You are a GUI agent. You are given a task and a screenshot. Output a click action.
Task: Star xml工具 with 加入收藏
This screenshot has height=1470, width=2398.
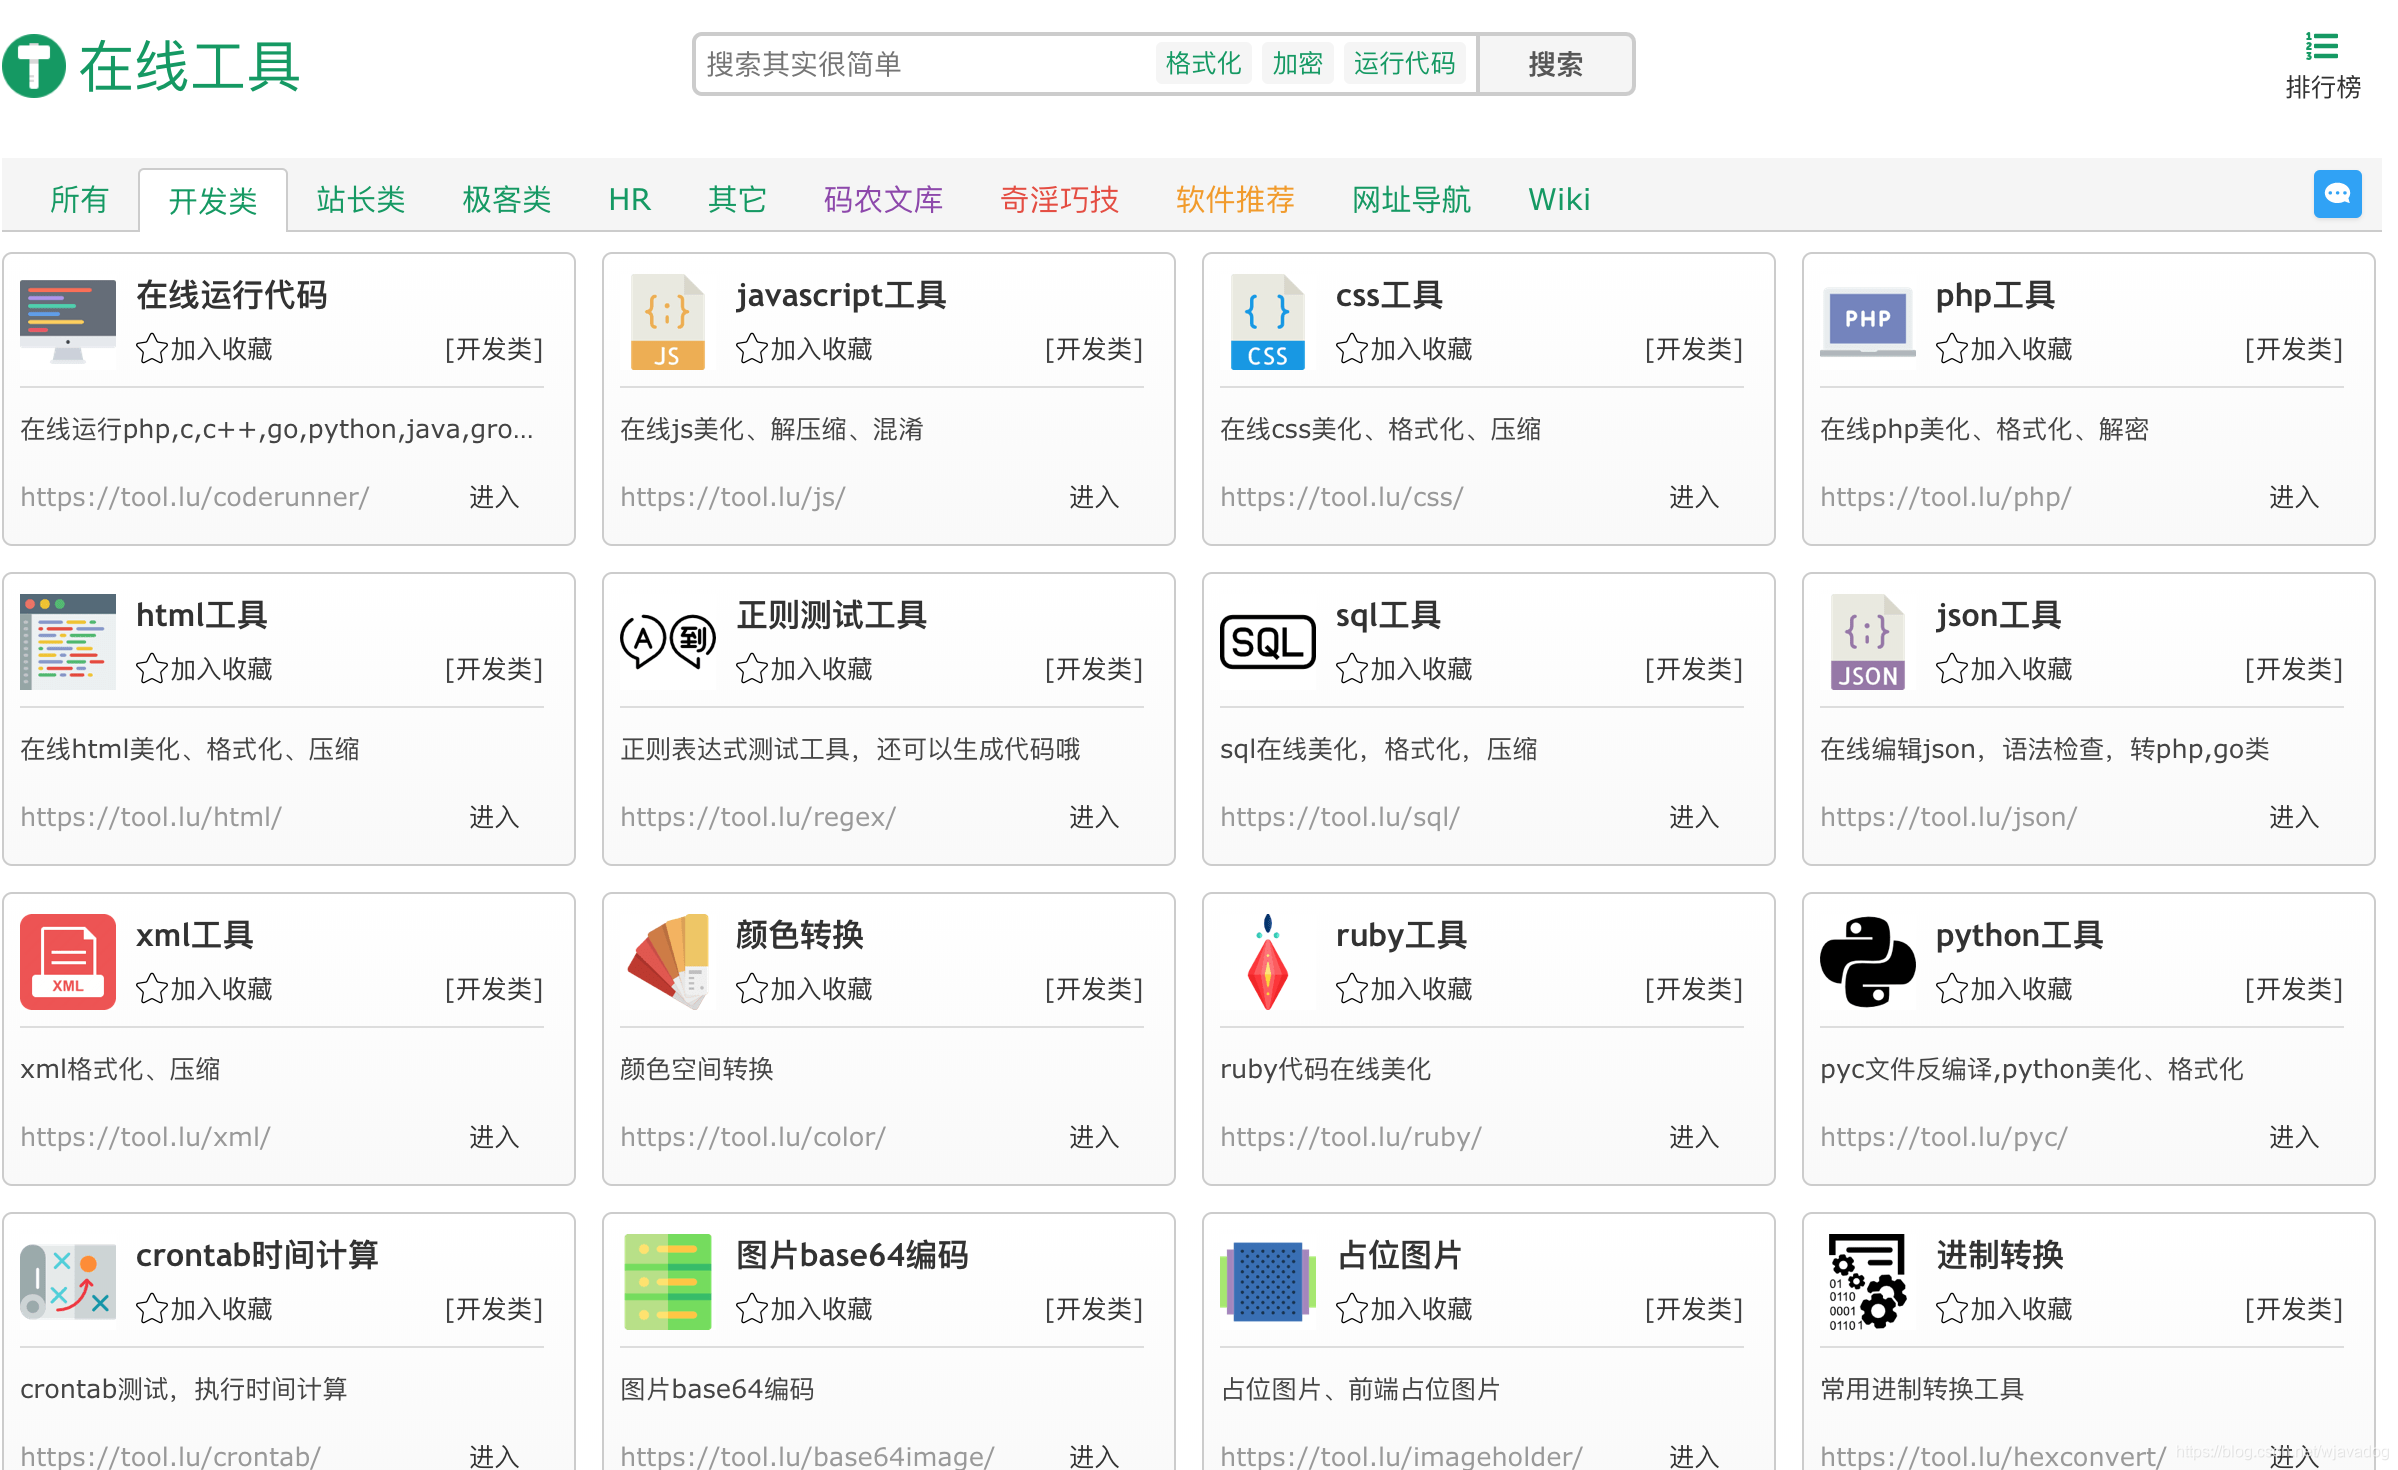pyautogui.click(x=205, y=989)
